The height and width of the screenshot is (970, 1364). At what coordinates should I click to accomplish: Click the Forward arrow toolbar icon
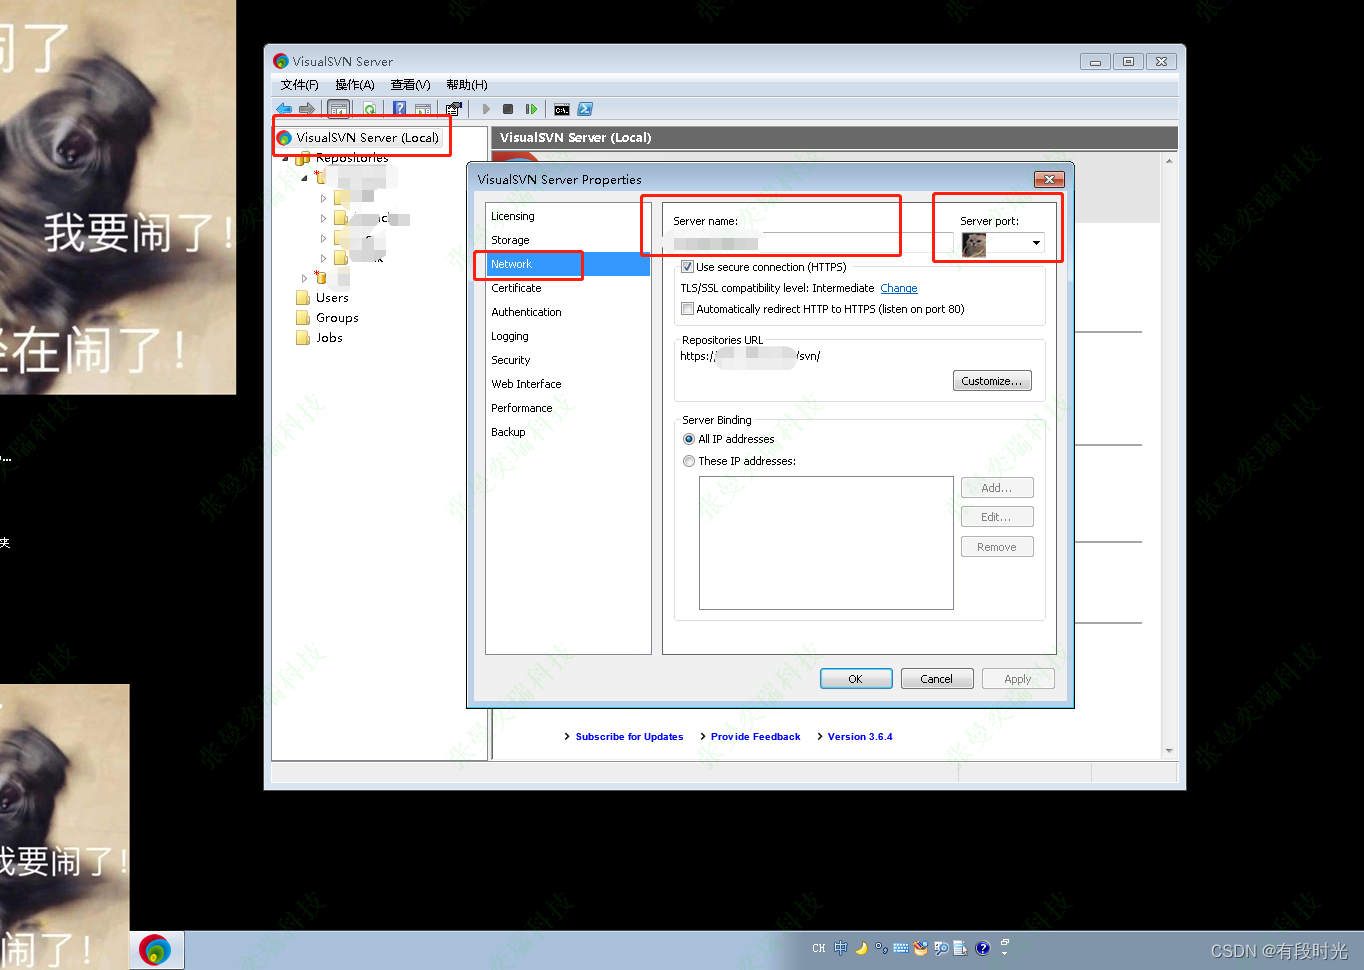307,109
